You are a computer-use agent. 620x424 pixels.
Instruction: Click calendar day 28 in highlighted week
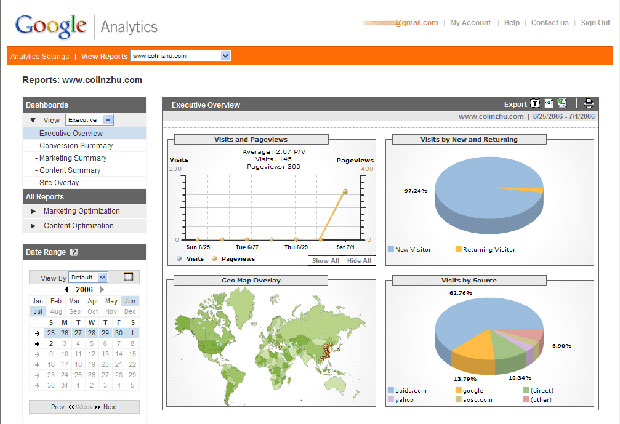(x=92, y=333)
